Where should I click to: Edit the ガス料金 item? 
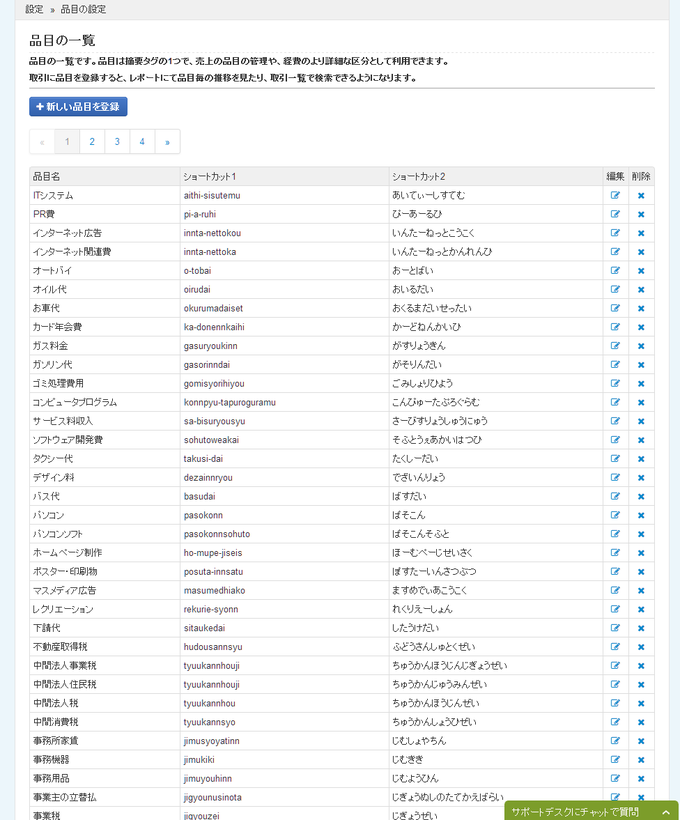pyautogui.click(x=615, y=346)
